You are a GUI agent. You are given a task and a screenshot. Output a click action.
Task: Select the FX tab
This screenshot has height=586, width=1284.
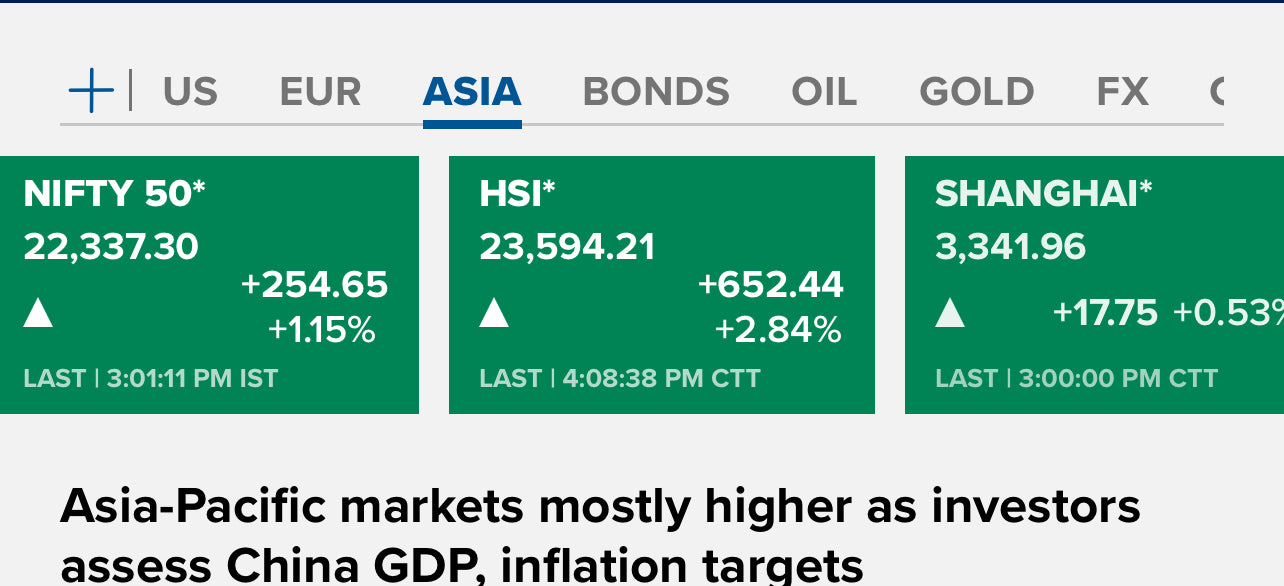pos(1122,92)
